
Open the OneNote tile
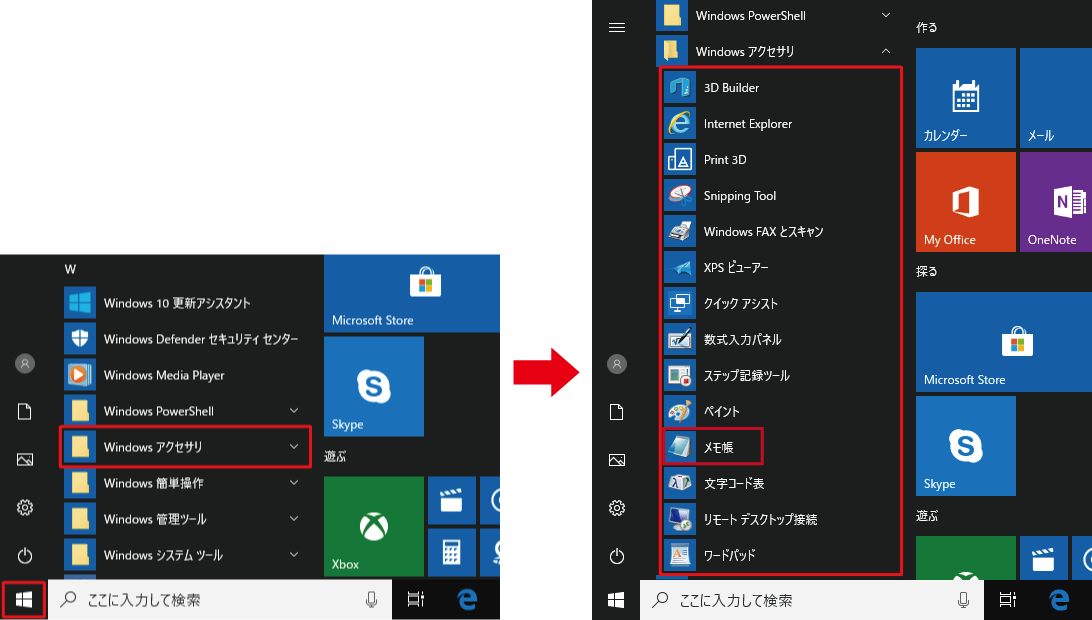click(1056, 202)
